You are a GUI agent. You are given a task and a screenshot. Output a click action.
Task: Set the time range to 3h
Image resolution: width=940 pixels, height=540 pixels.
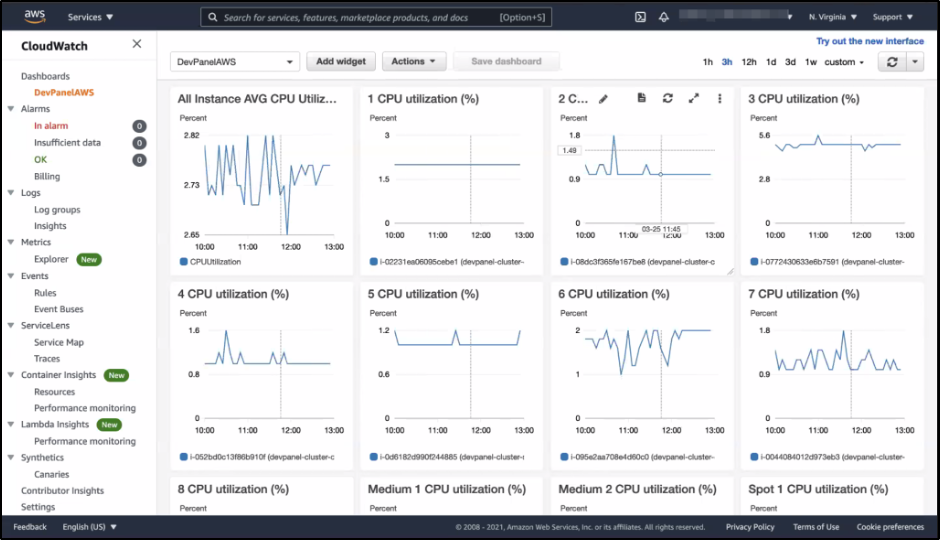[727, 62]
